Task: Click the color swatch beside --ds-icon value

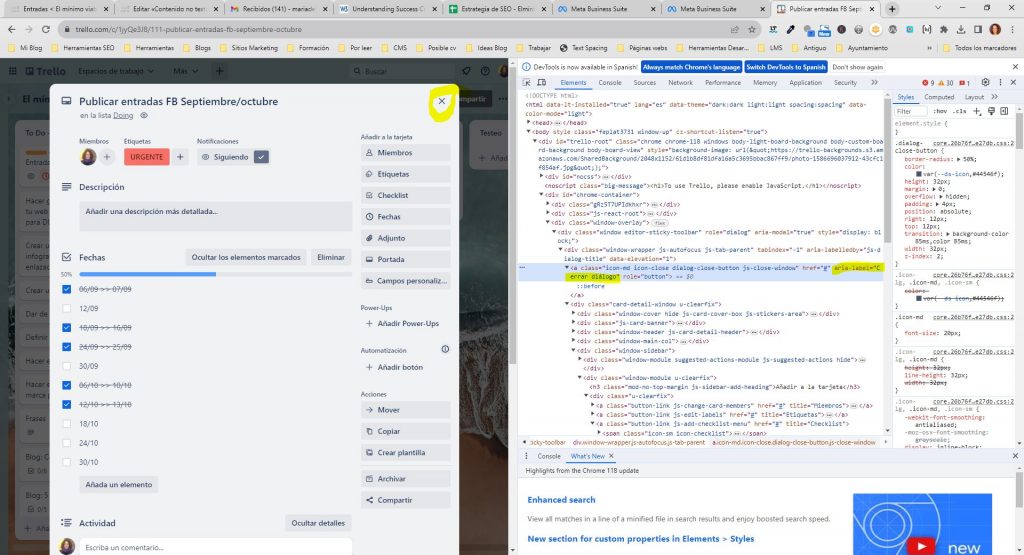Action: coord(918,174)
